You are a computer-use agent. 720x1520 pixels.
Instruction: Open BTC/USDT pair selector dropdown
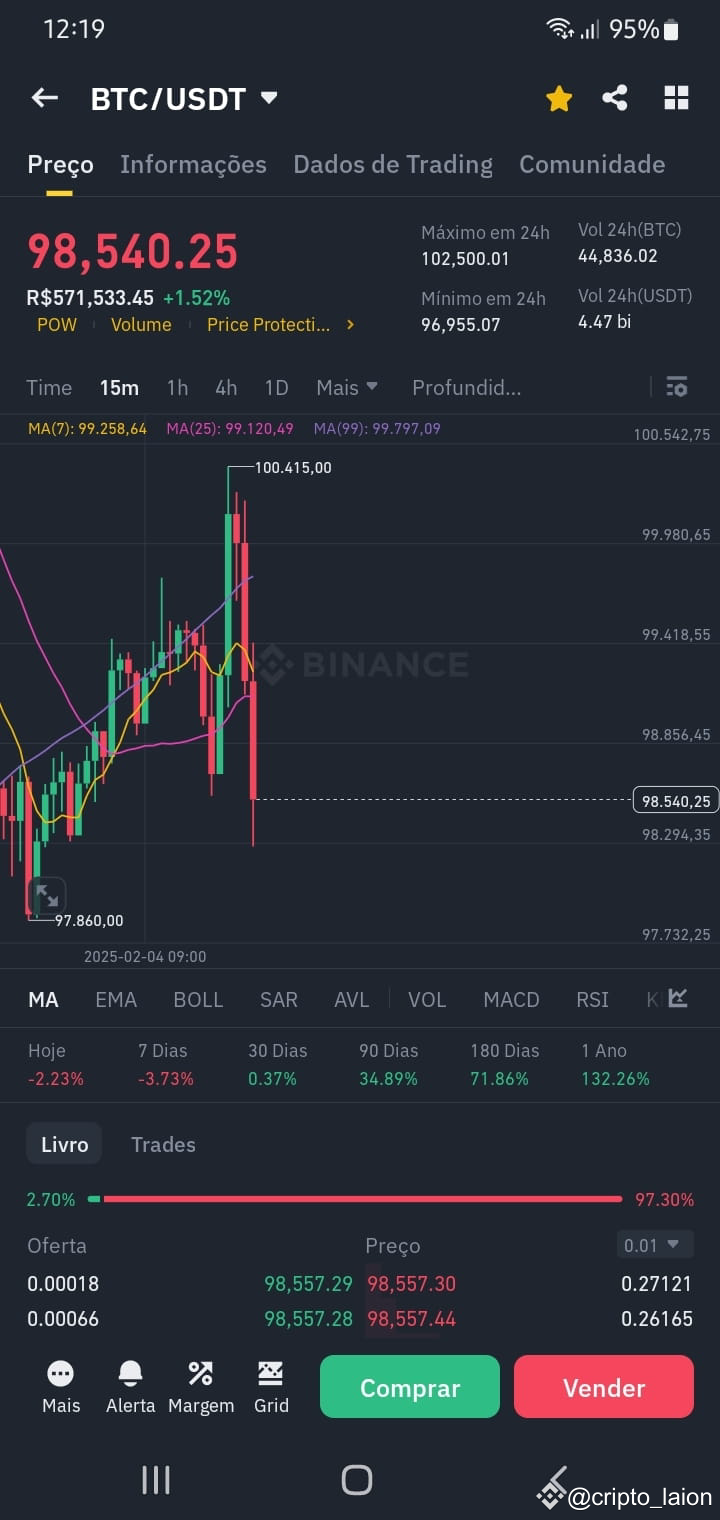[184, 98]
